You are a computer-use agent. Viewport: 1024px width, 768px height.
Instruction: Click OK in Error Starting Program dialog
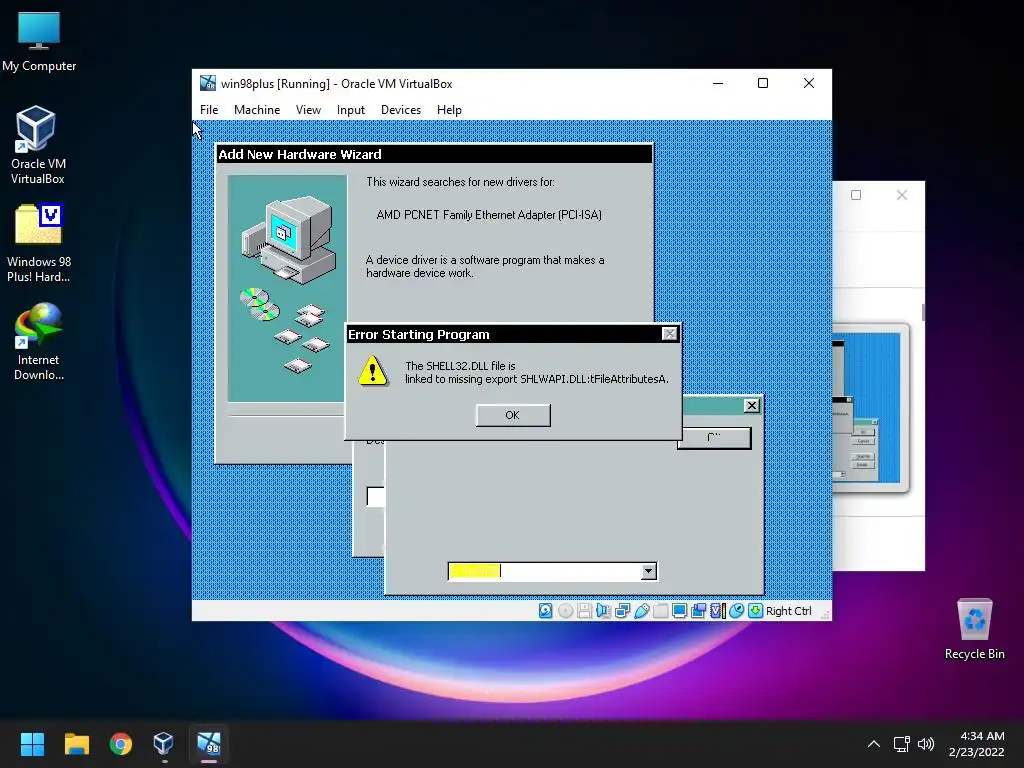click(513, 415)
